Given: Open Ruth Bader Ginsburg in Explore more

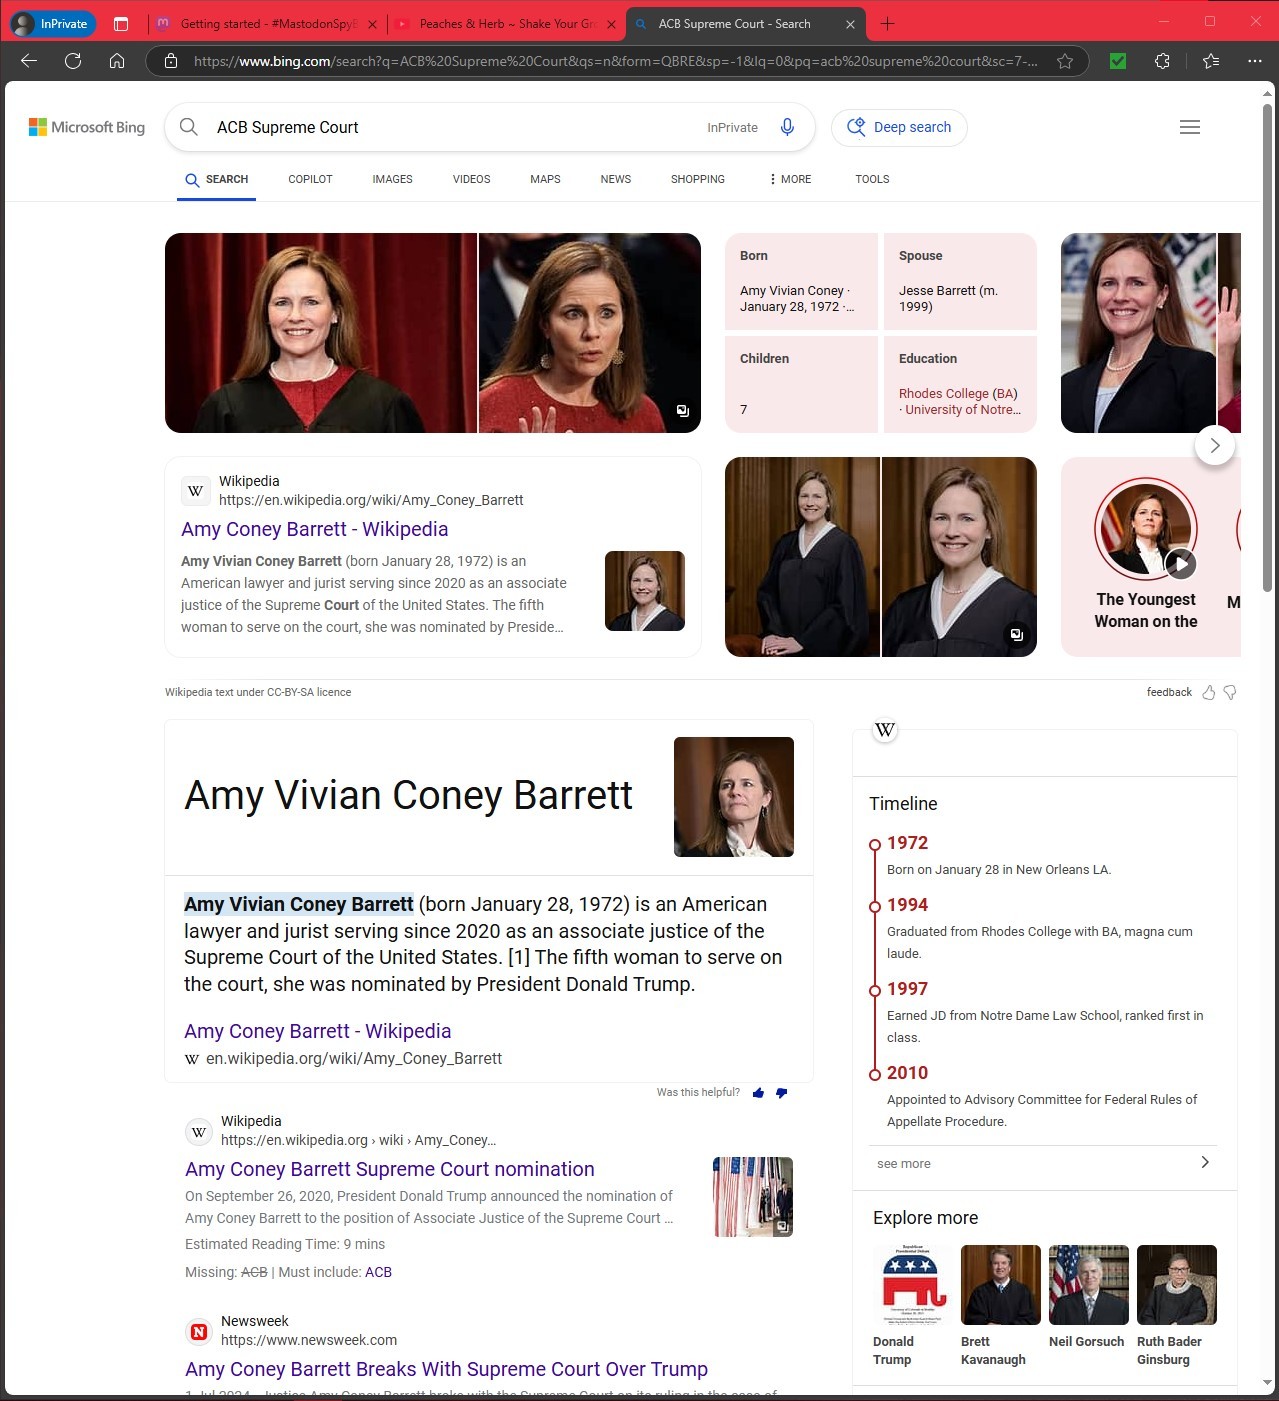Looking at the screenshot, I should (x=1175, y=1306).
